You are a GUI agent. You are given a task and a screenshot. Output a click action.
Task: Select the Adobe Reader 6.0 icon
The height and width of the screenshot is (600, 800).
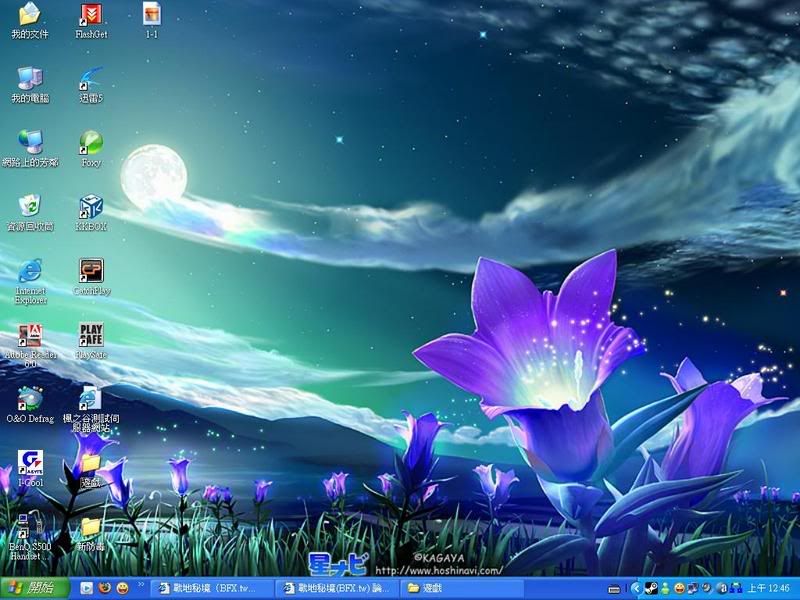(30, 335)
